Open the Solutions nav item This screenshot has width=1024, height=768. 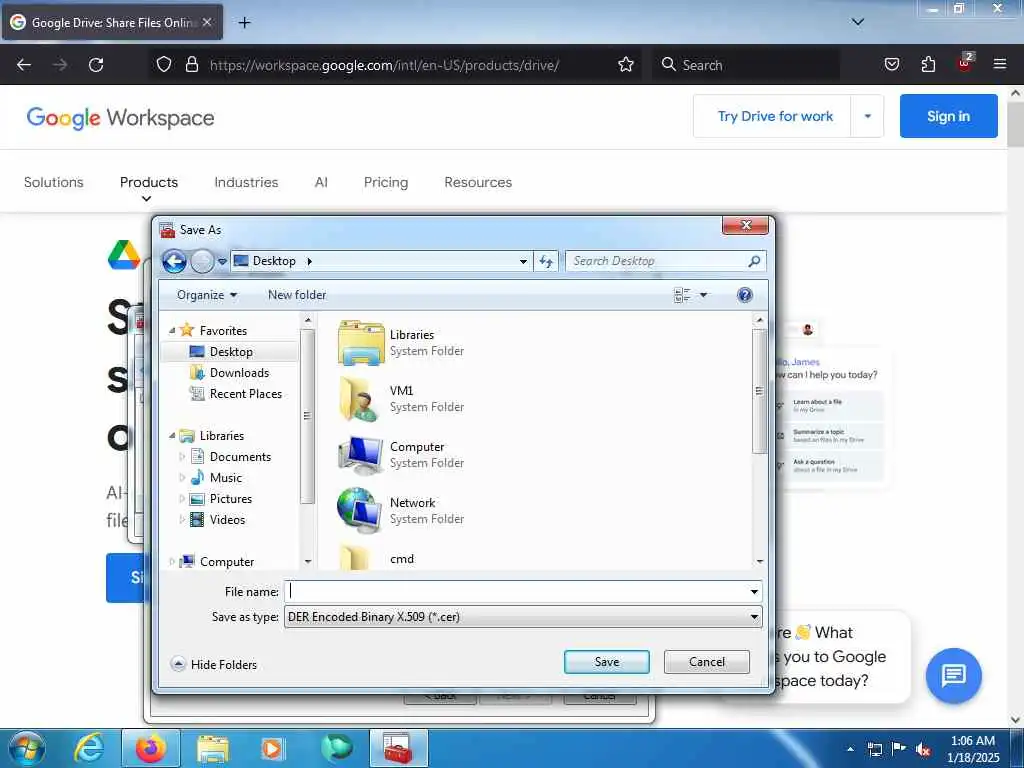pyautogui.click(x=54, y=182)
